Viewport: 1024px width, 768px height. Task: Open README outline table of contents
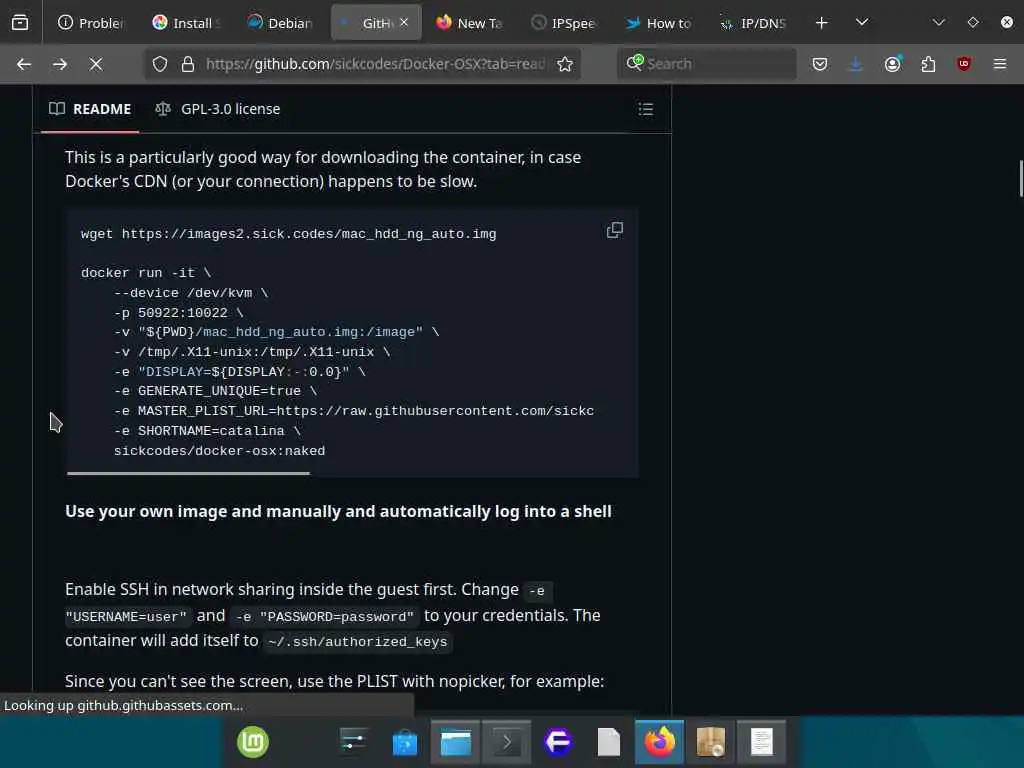pos(646,109)
